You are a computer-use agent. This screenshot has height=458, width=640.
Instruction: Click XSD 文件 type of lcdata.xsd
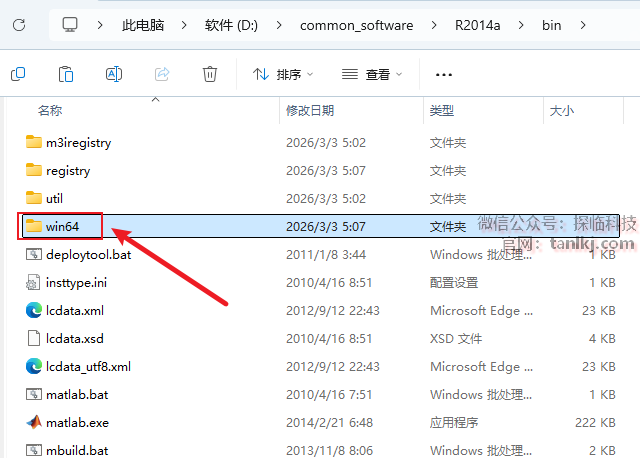pyautogui.click(x=456, y=339)
